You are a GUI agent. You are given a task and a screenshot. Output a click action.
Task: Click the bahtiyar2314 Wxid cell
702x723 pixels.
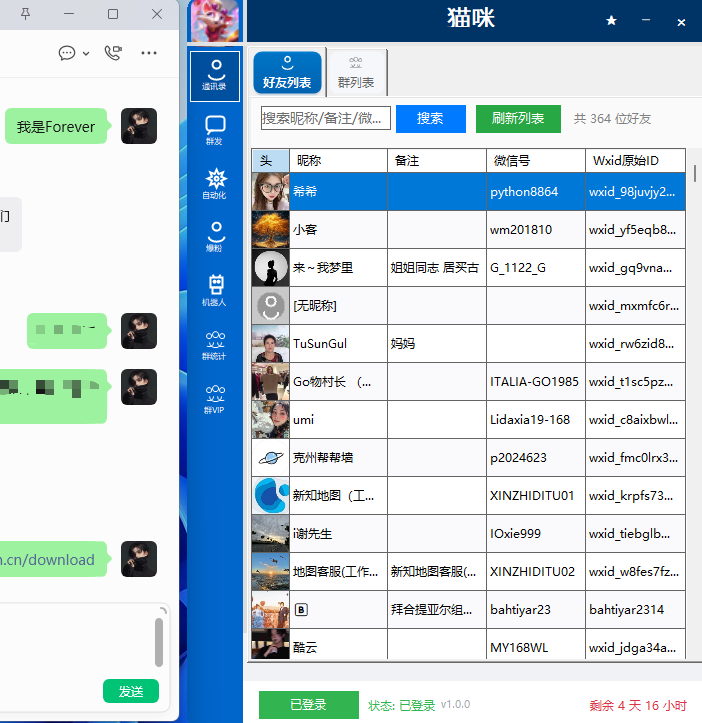(635, 610)
